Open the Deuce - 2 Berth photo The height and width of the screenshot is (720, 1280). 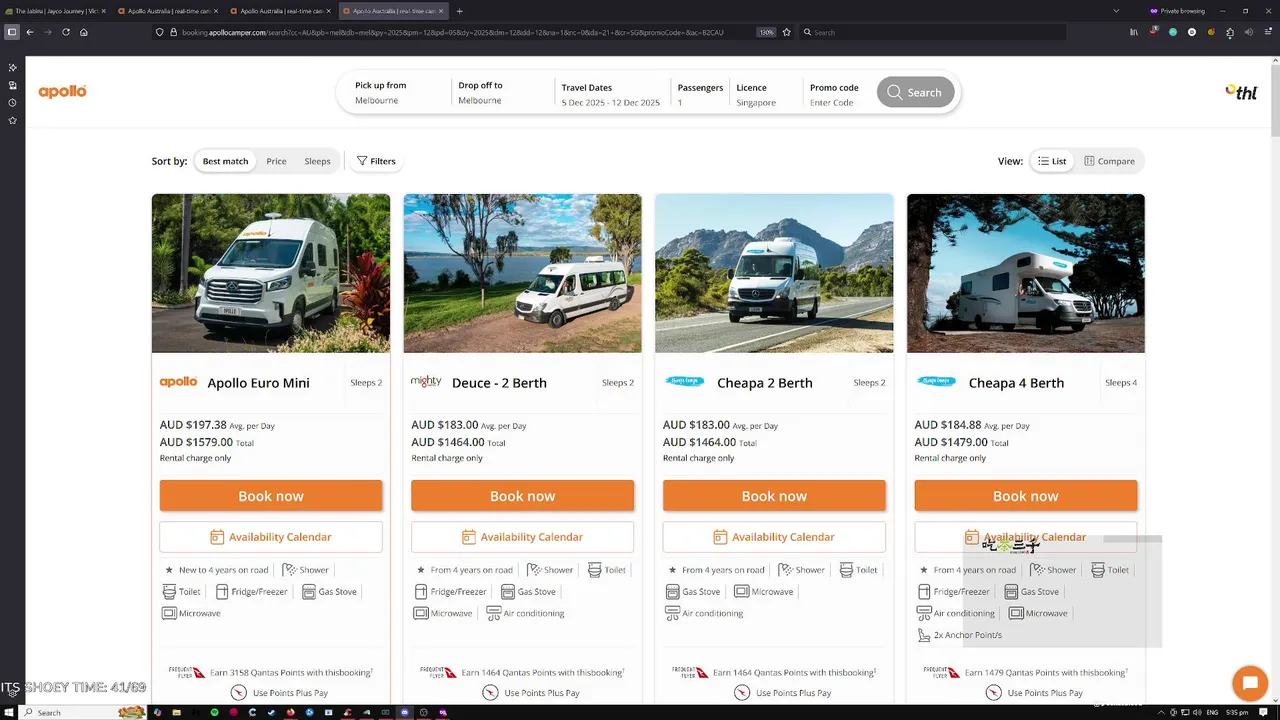coord(522,273)
